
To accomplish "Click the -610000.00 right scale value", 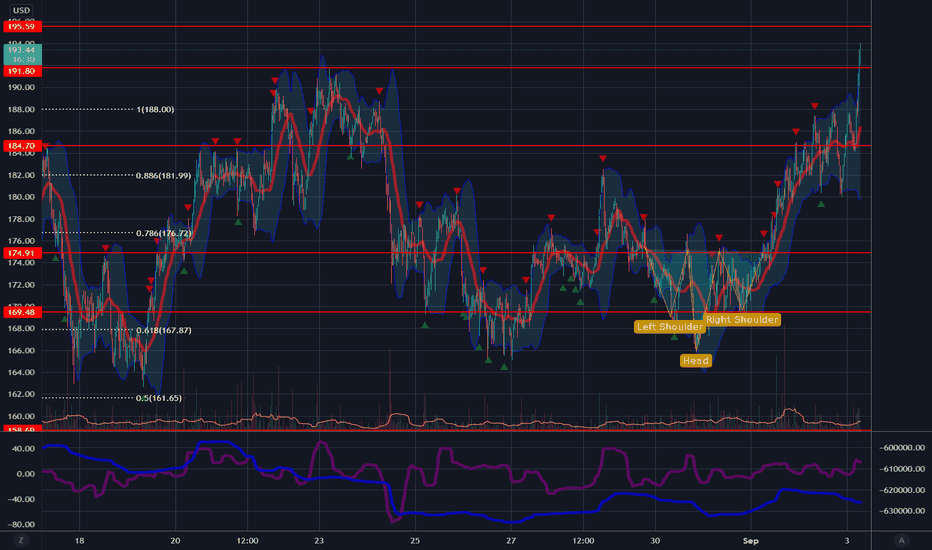I will (902, 469).
